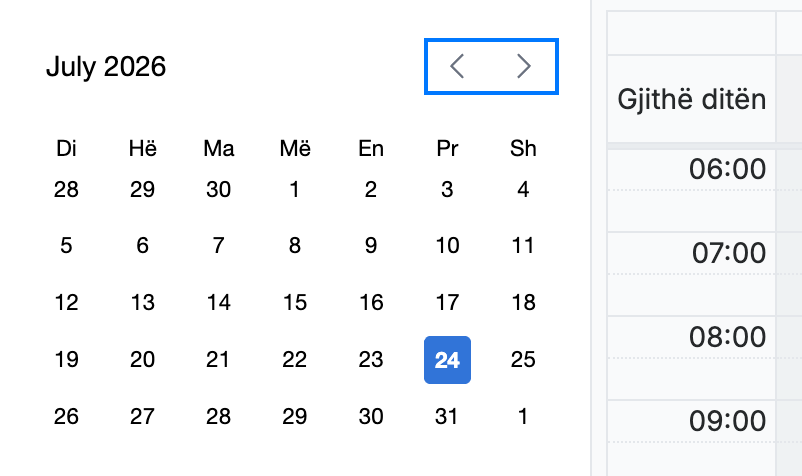Viewport: 802px width, 476px height.
Task: Select August 1 at end of last row
Action: coord(523,416)
